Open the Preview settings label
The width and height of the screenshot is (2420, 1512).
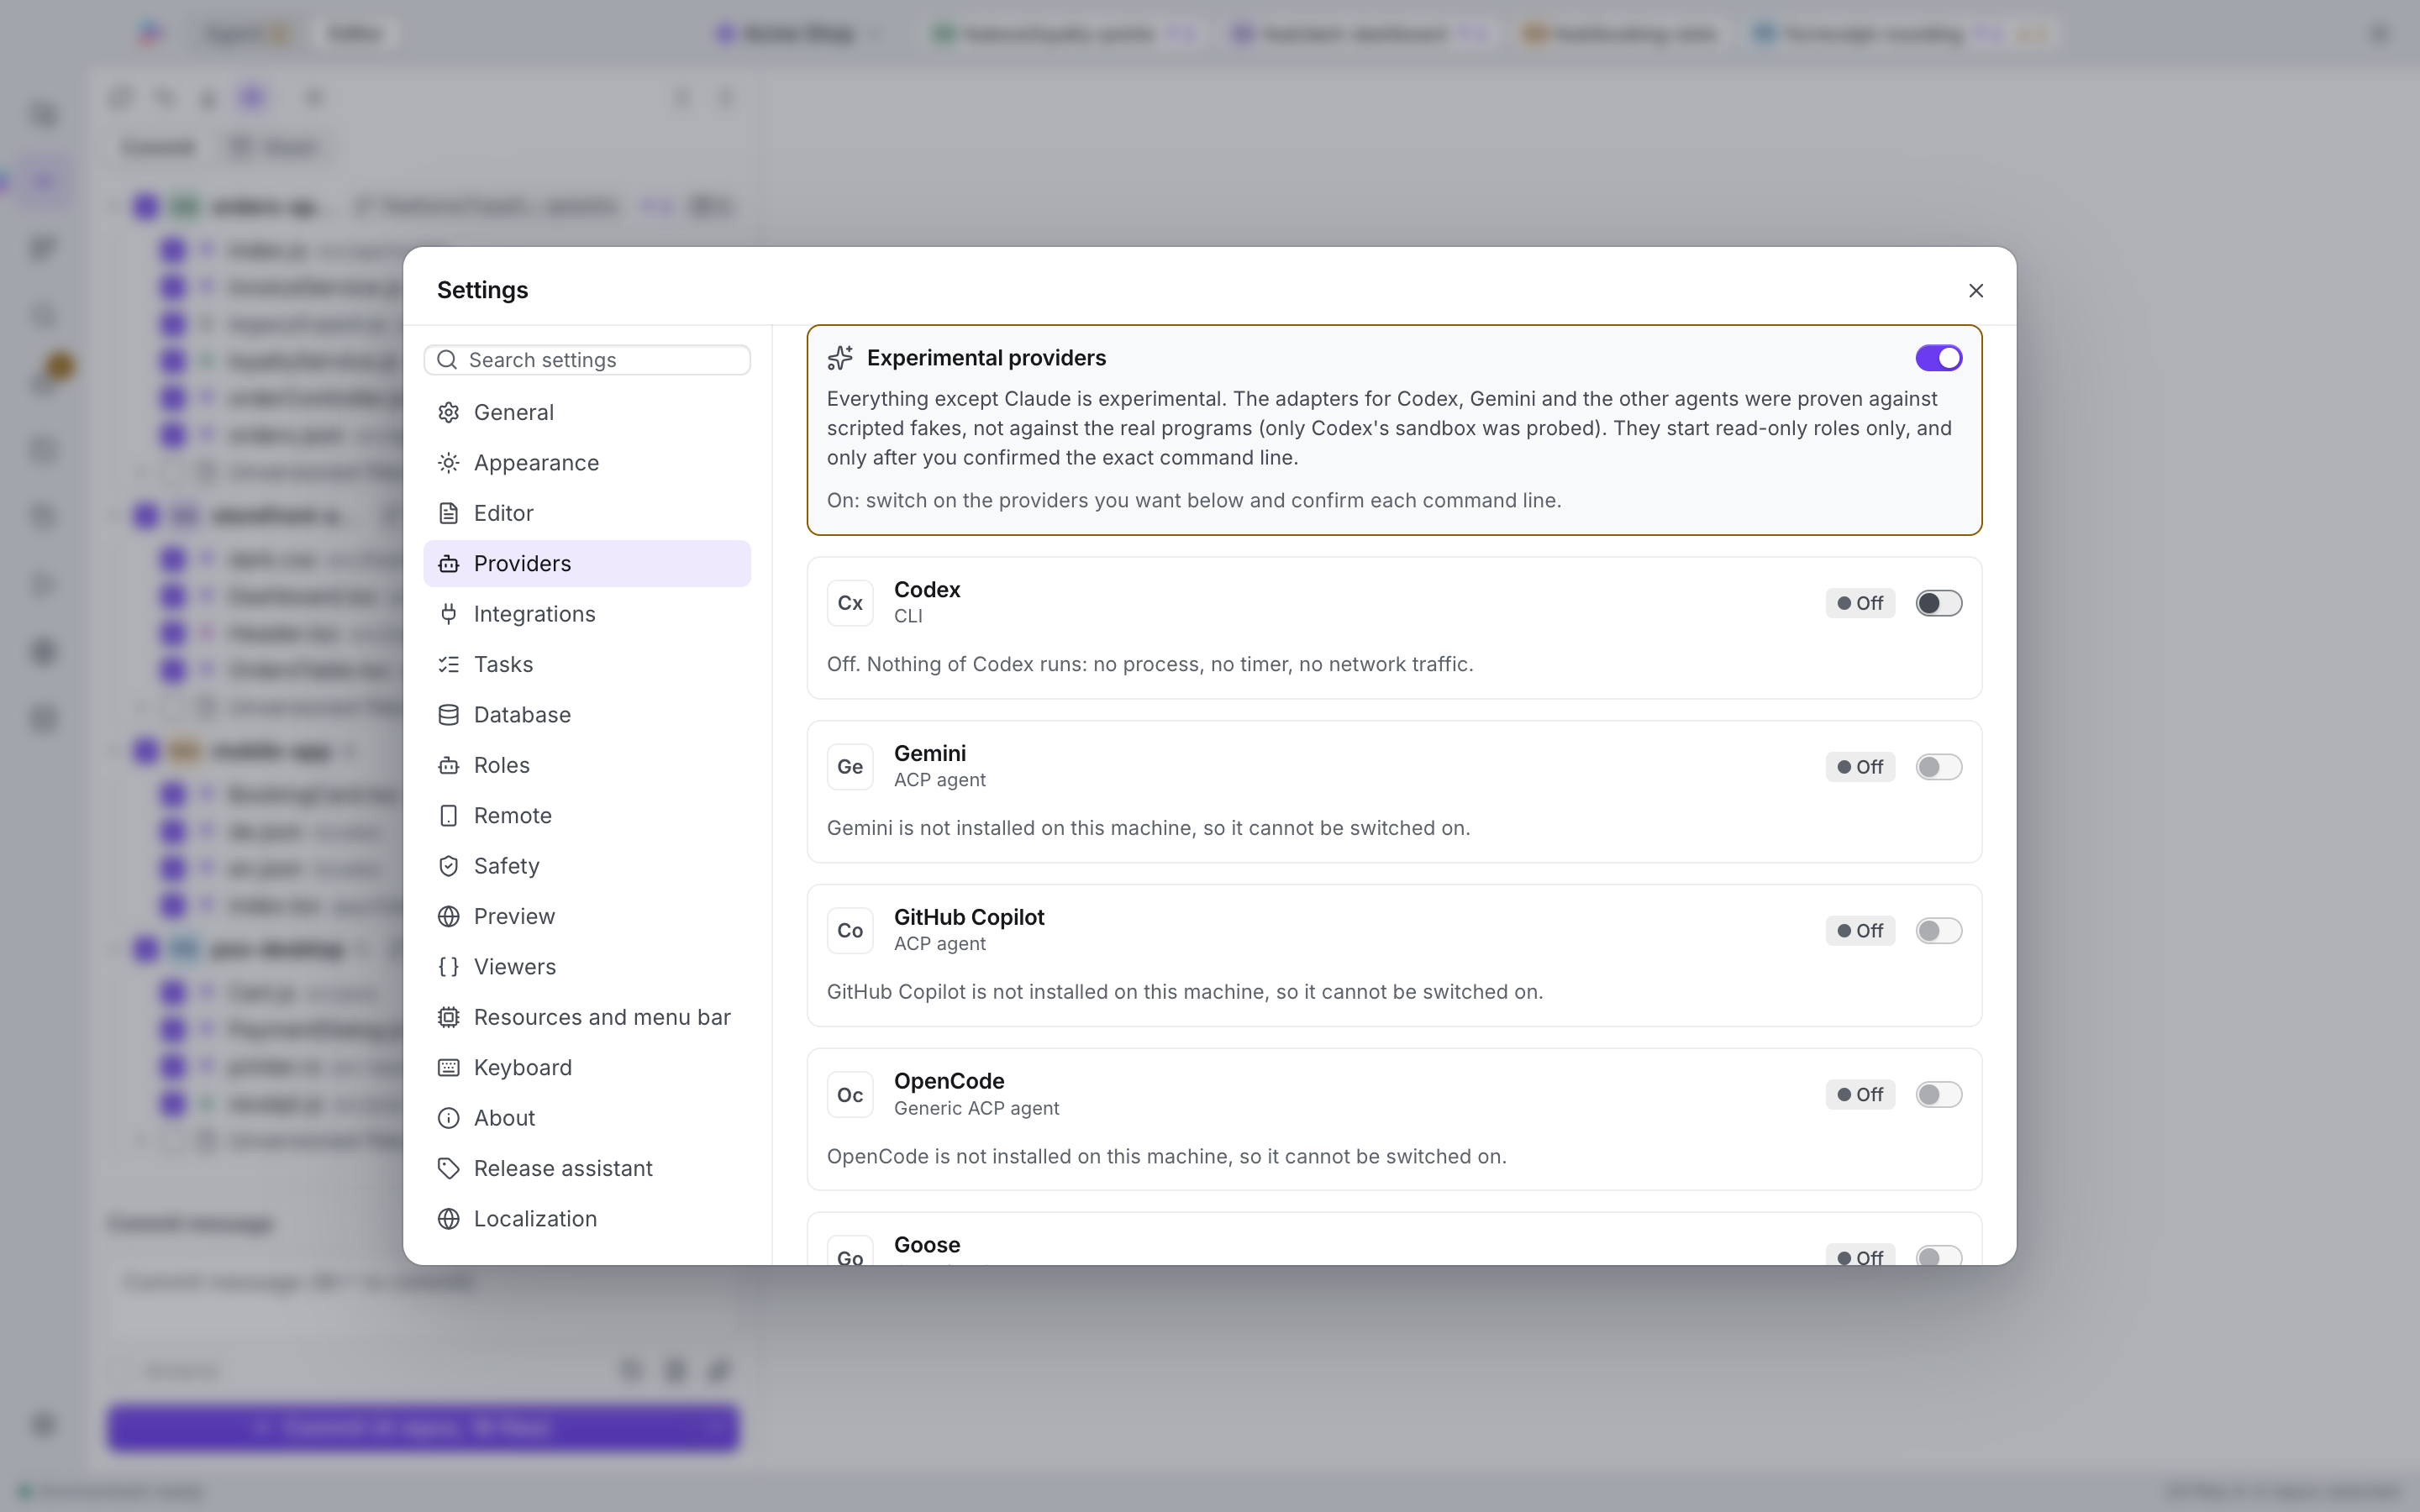514,916
